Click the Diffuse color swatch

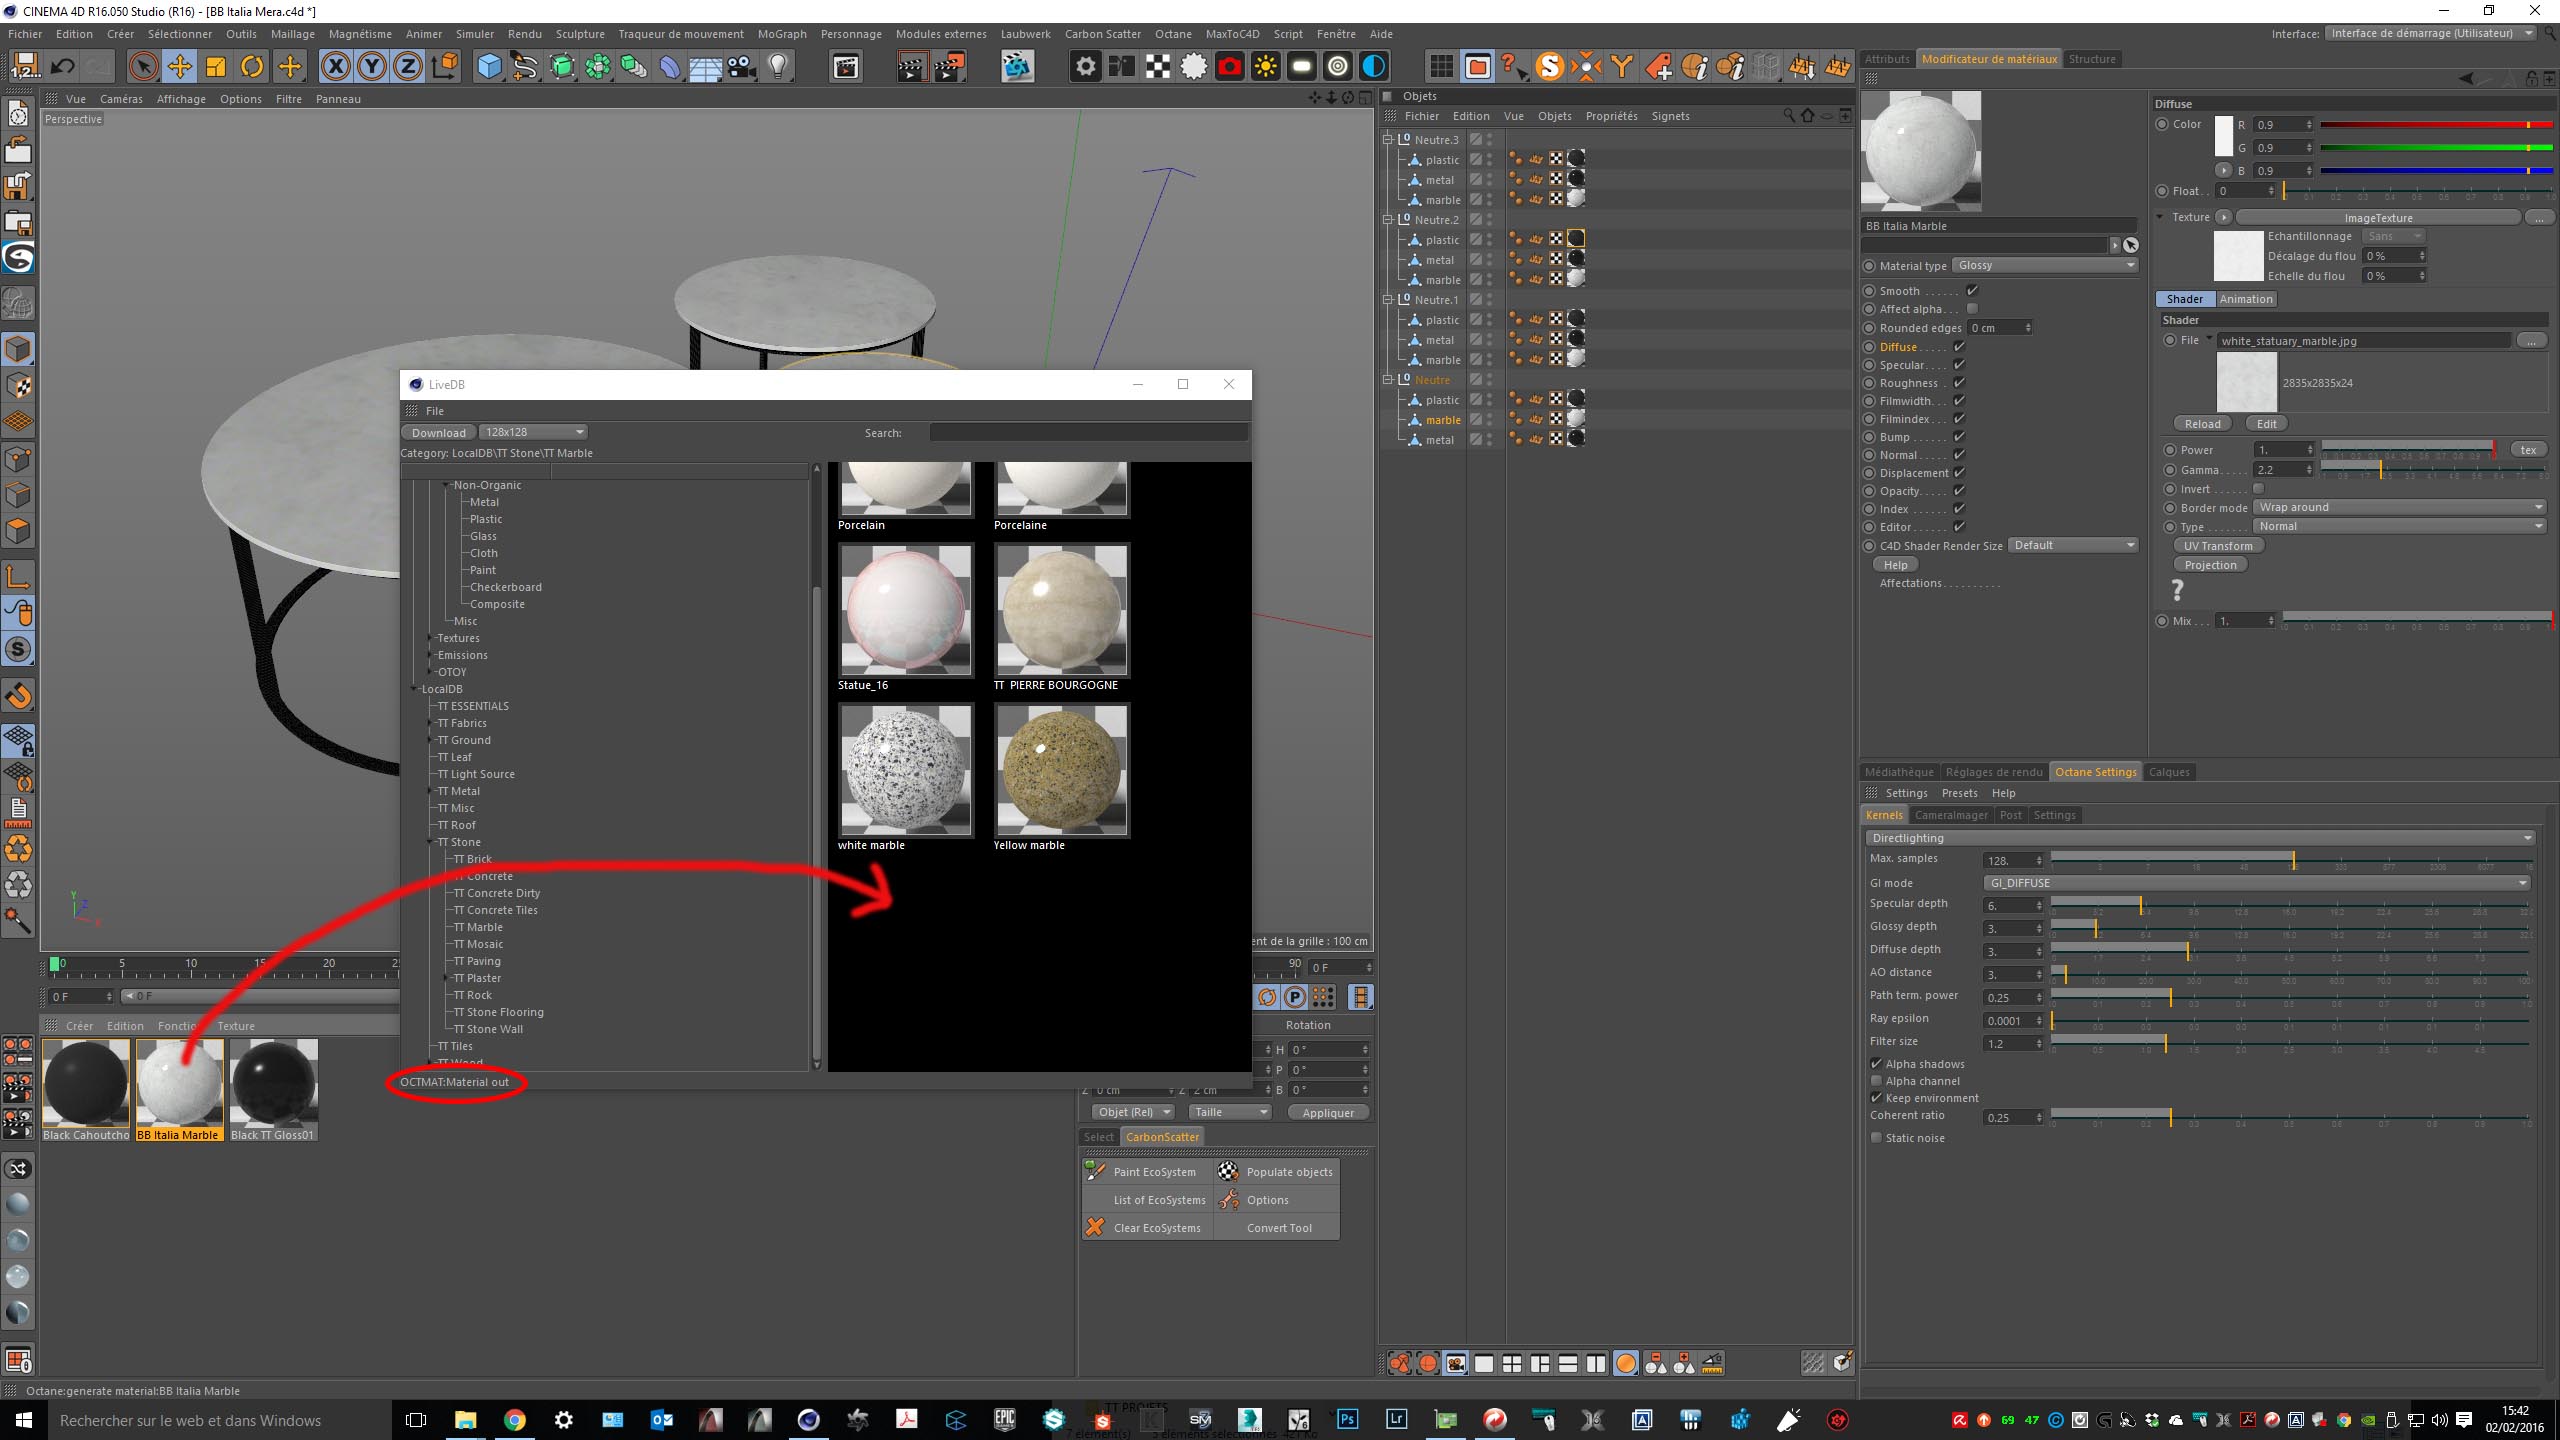point(2223,136)
